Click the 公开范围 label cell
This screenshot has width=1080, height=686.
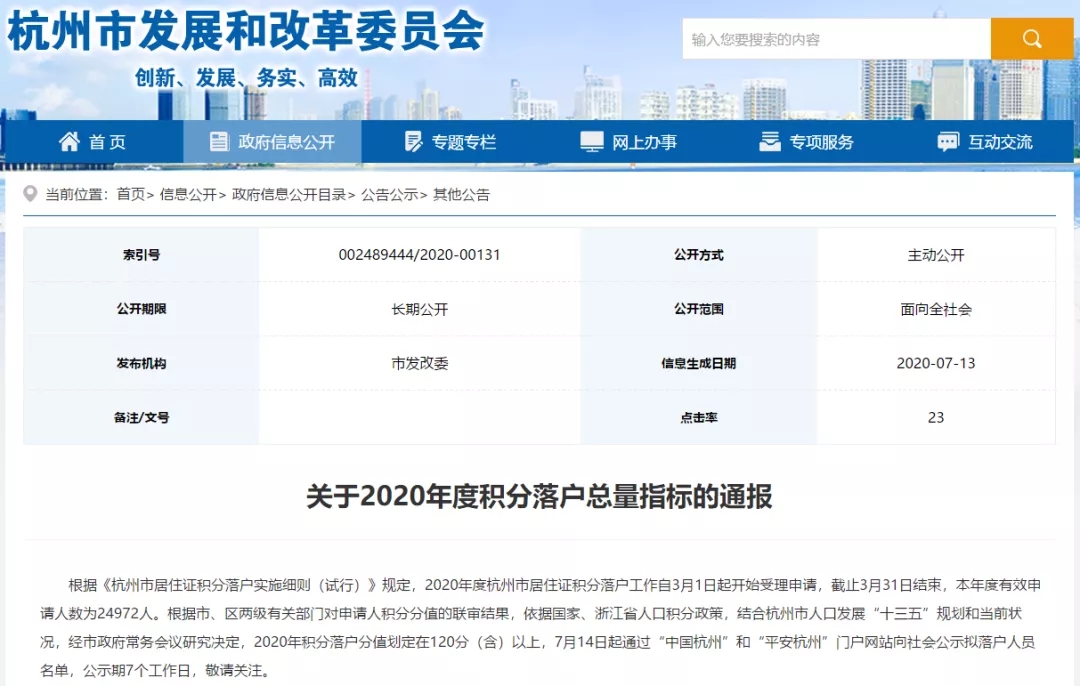tap(698, 309)
